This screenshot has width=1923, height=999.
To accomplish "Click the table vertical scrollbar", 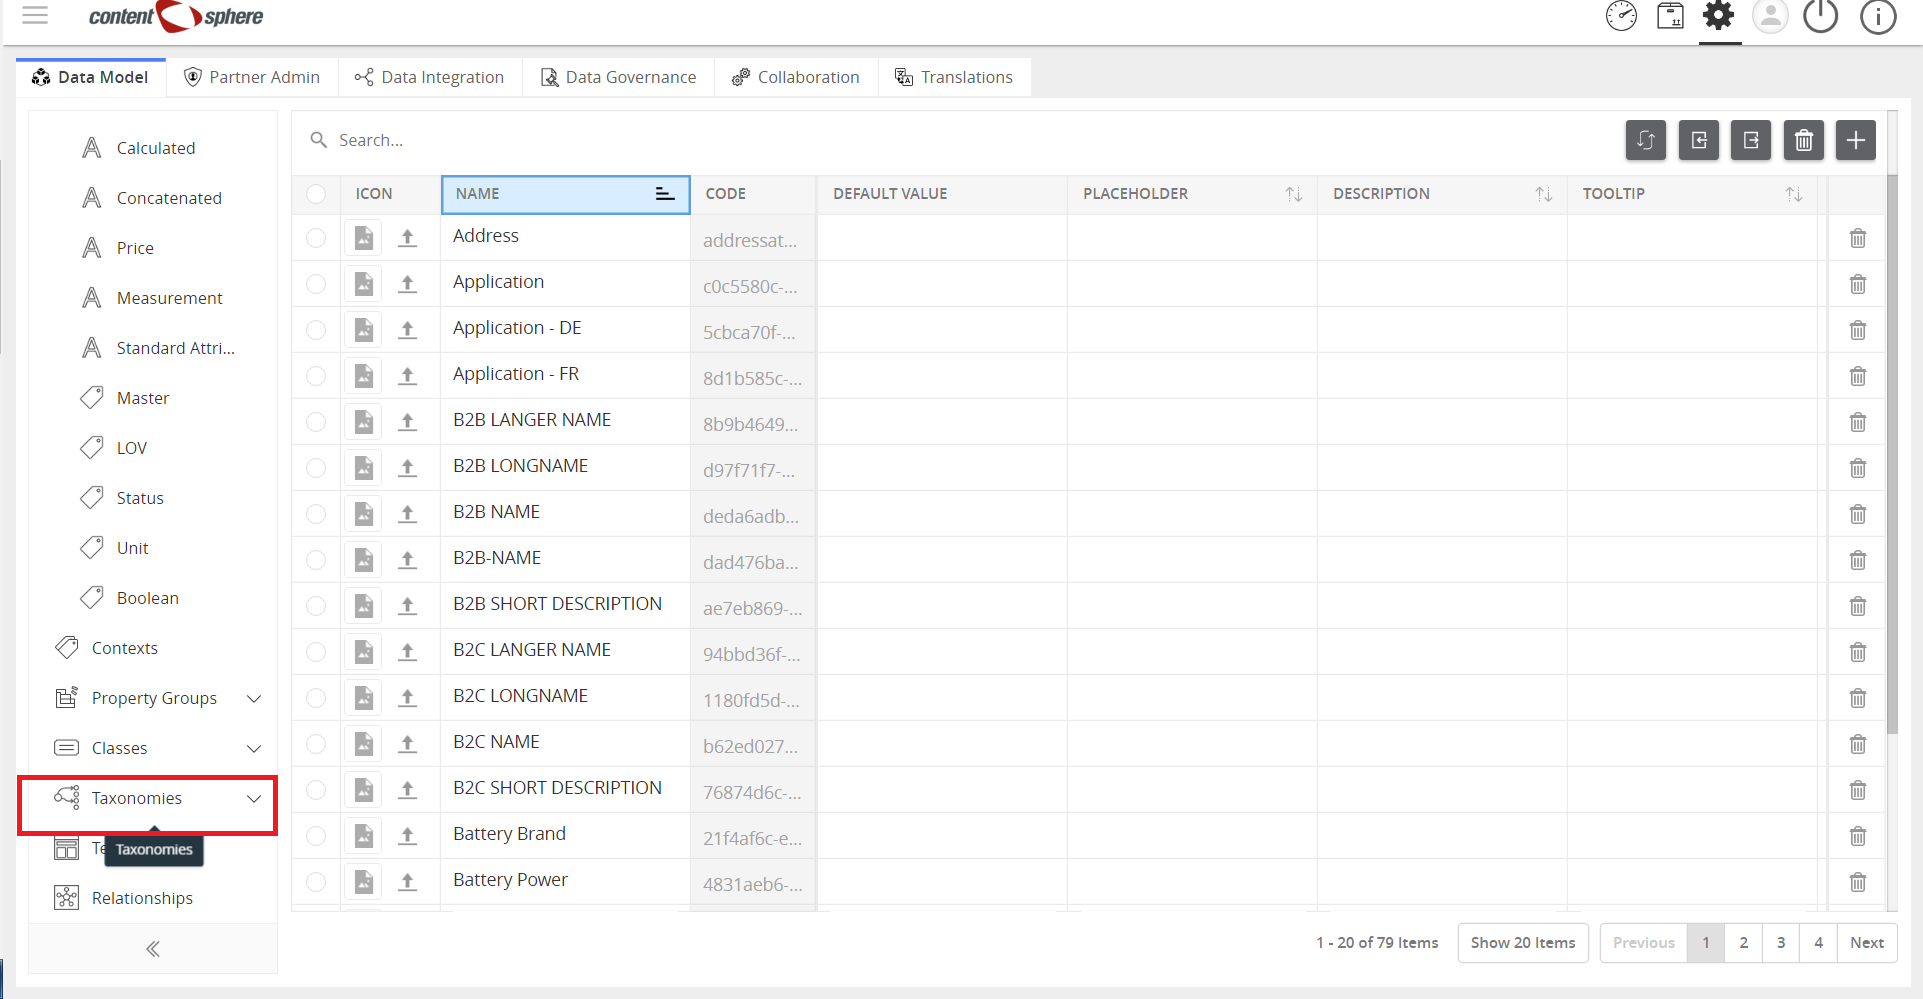I will (1892, 455).
